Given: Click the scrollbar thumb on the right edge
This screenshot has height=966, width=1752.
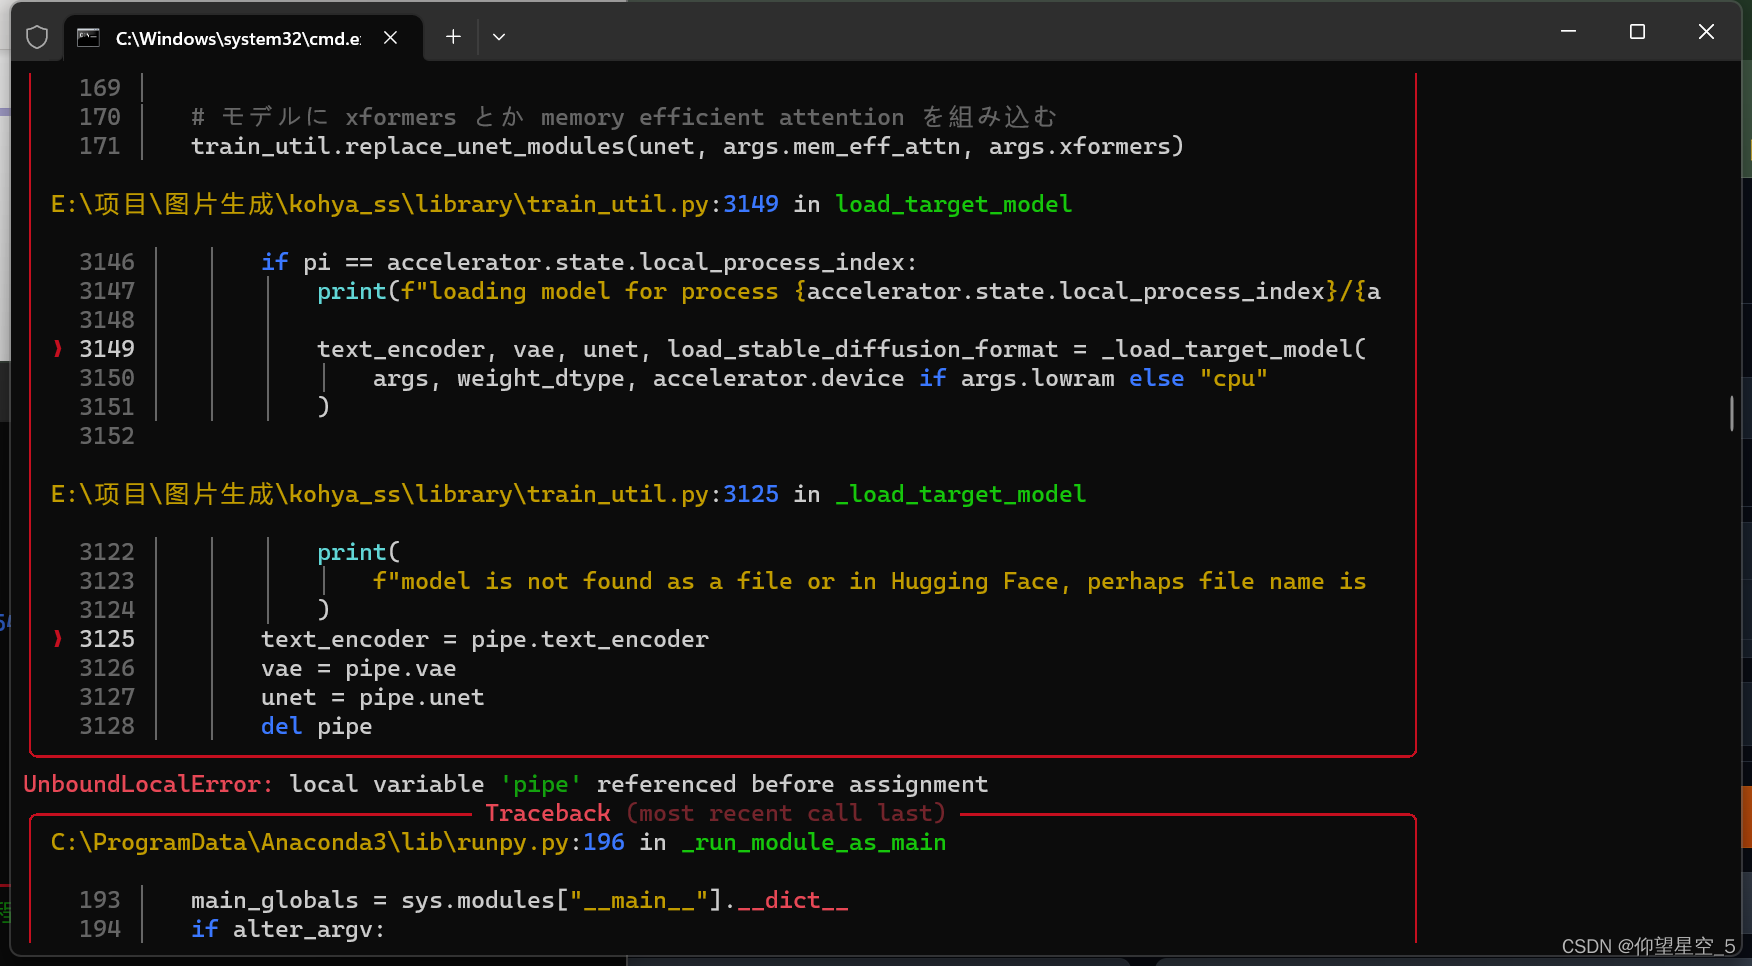Looking at the screenshot, I should pyautogui.click(x=1733, y=413).
